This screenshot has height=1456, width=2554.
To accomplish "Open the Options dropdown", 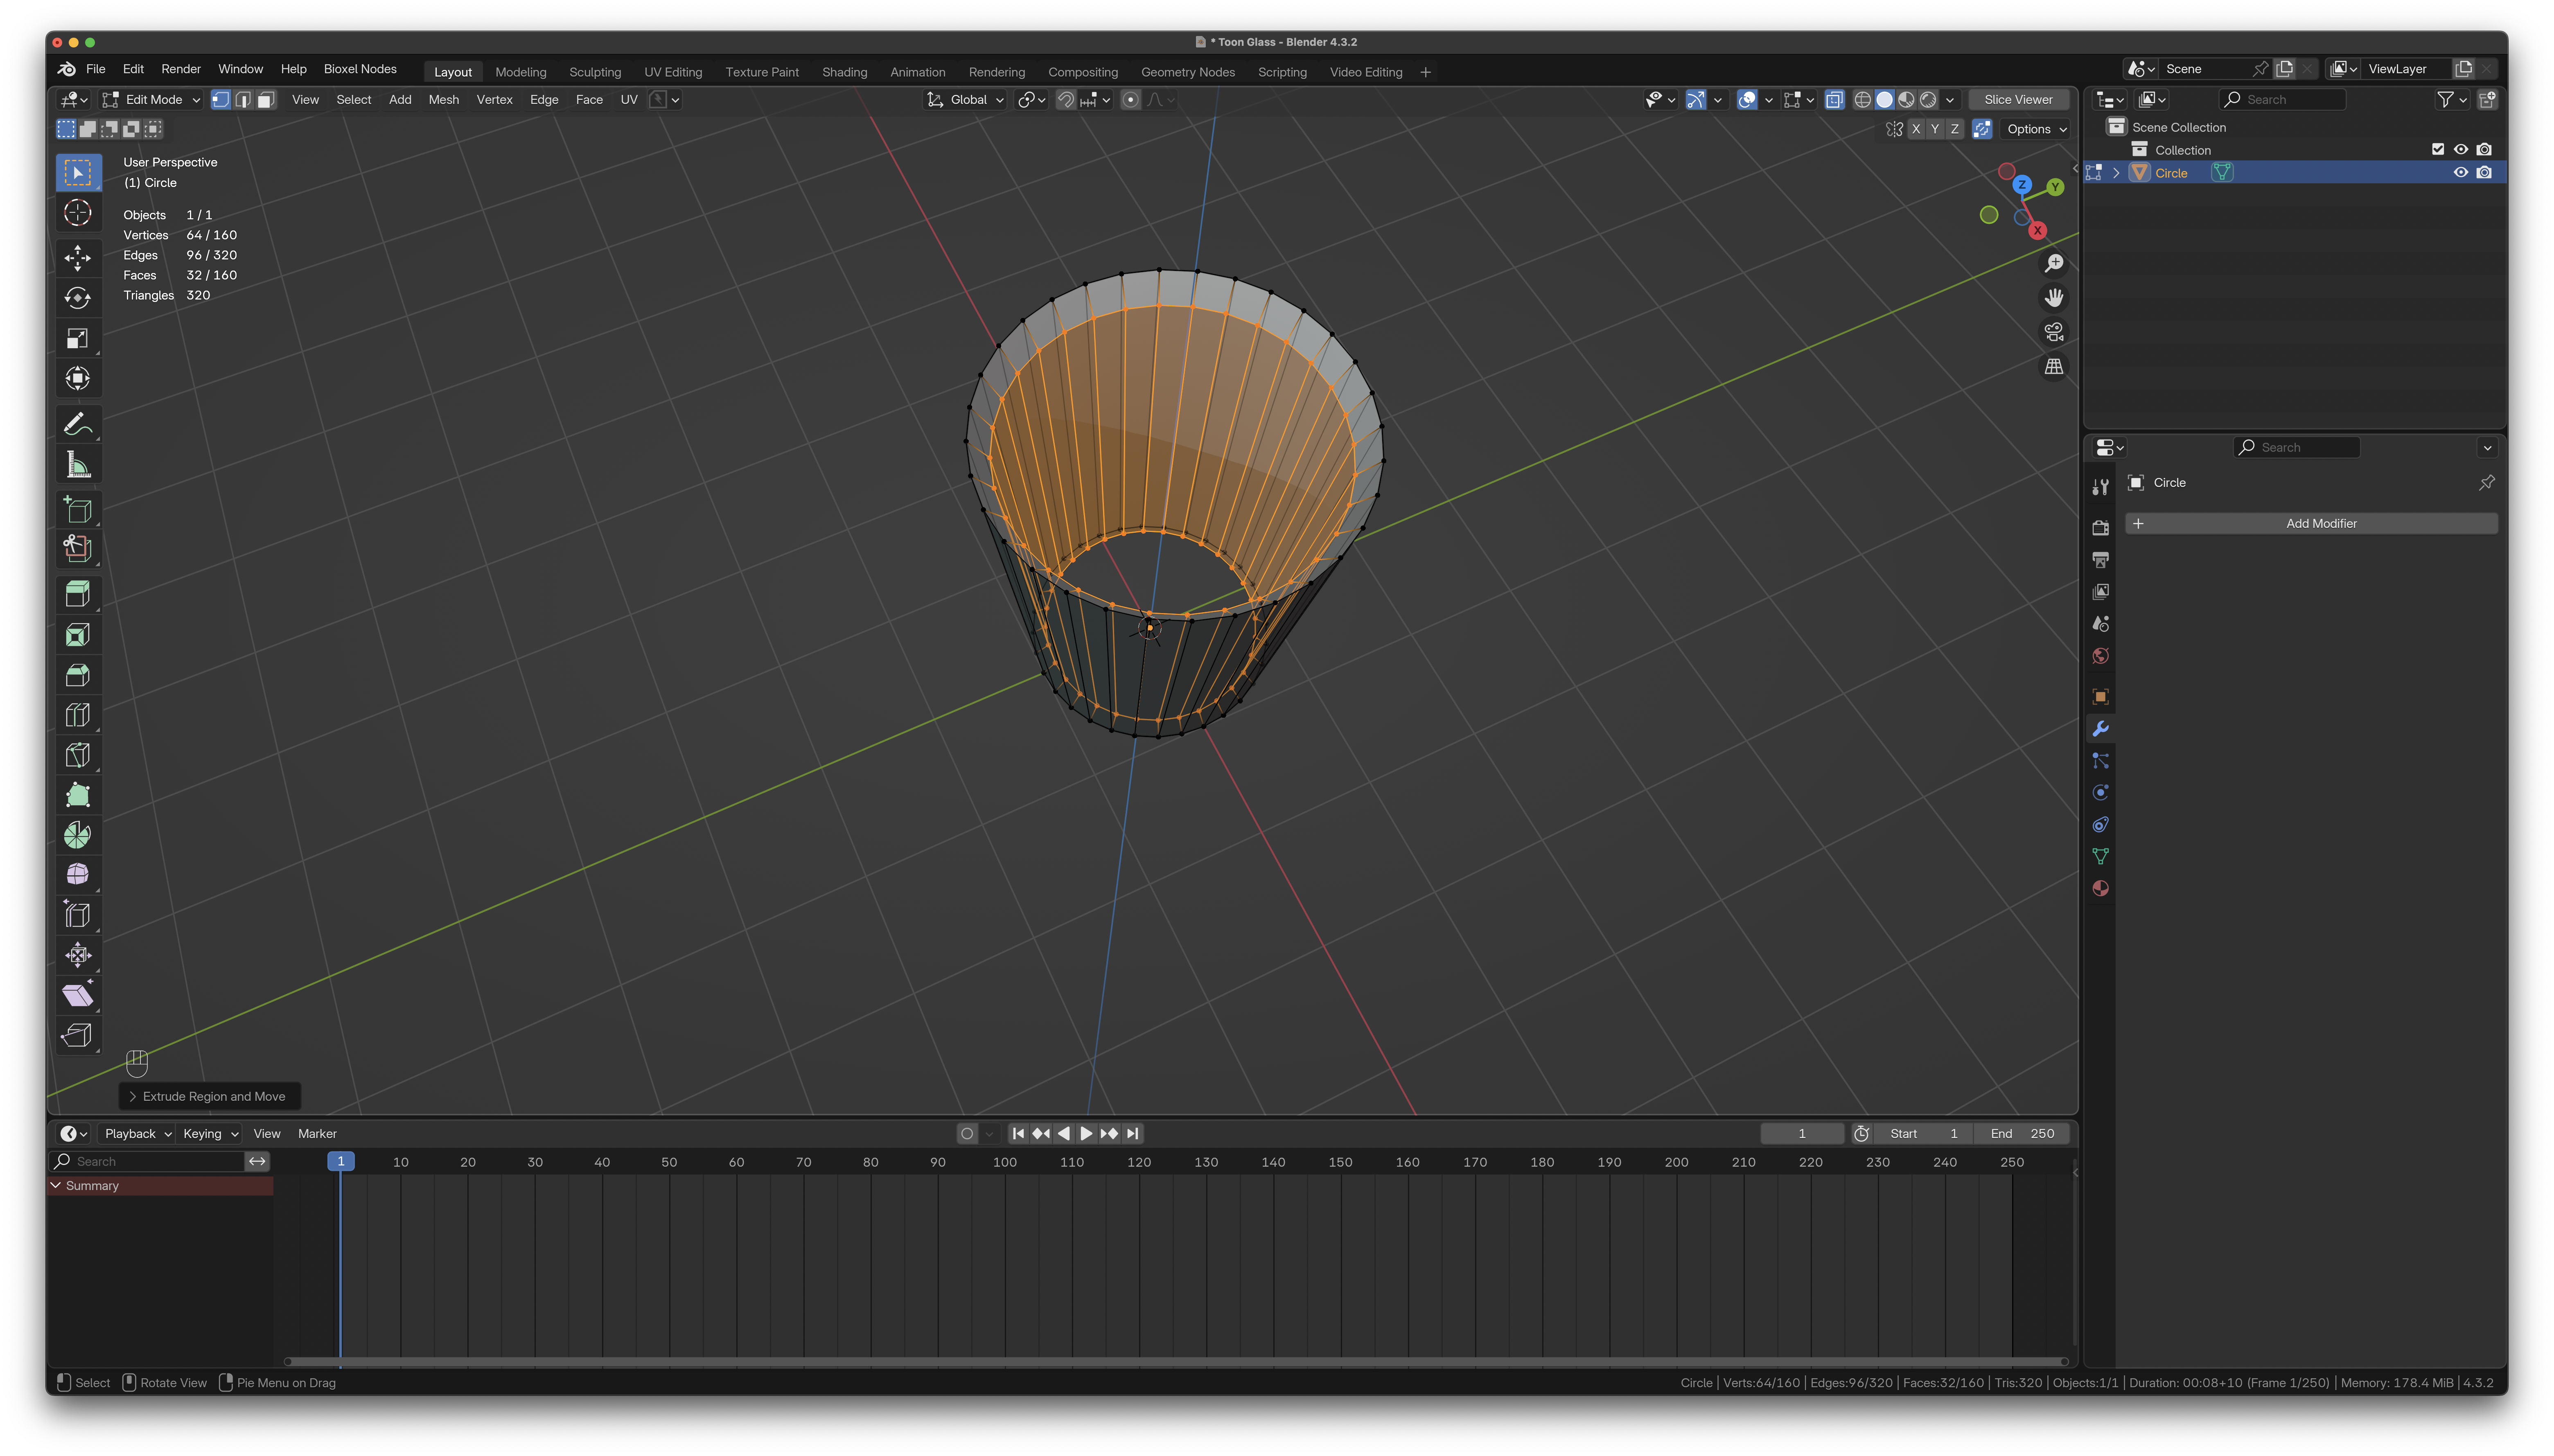I will pos(2036,129).
